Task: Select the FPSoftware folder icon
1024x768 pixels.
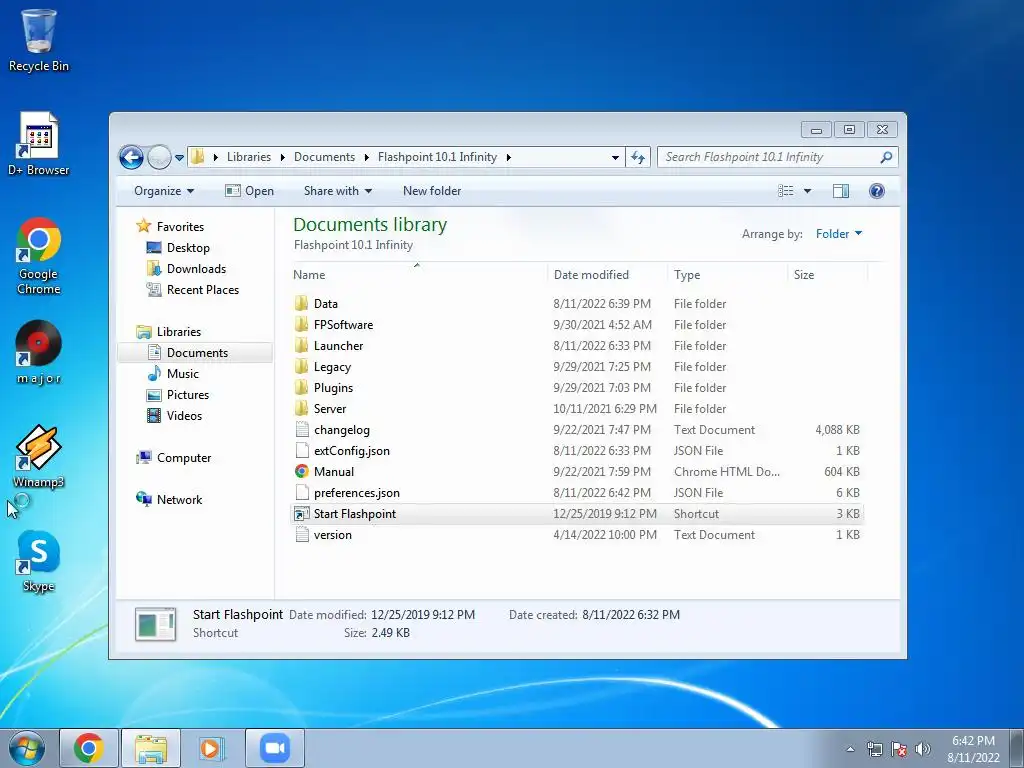Action: [x=301, y=325]
